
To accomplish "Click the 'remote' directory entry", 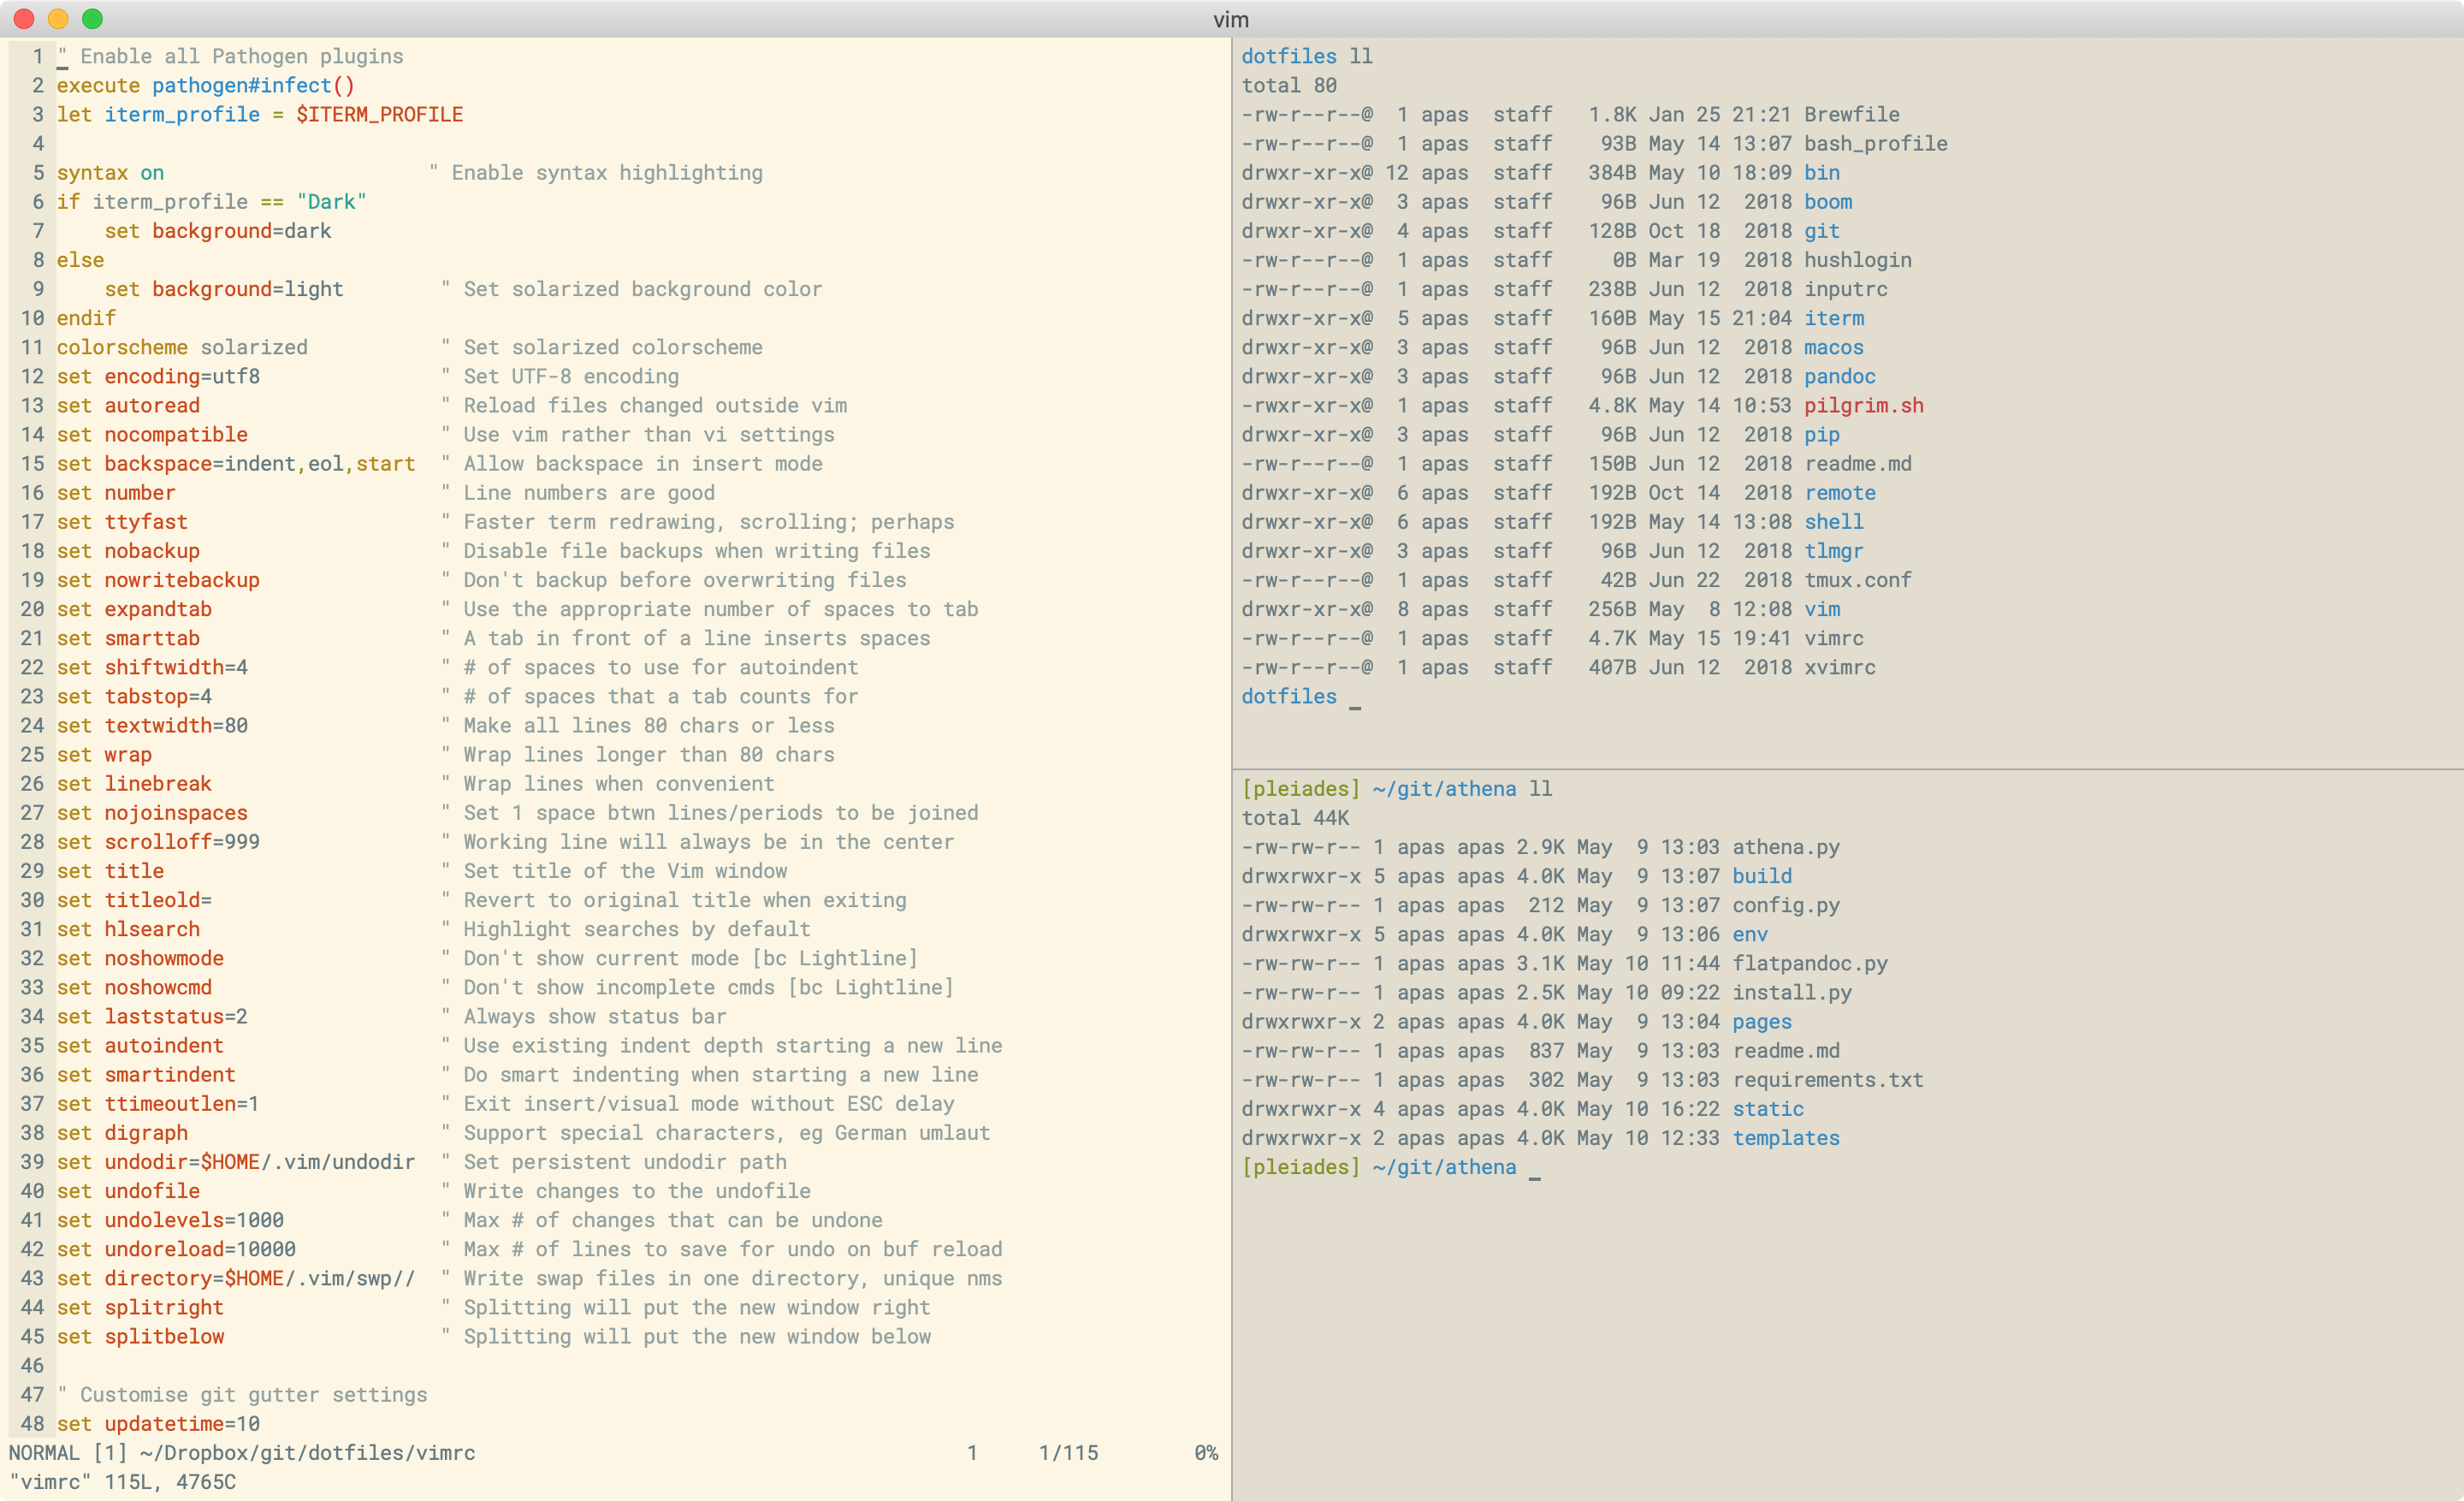I will point(1839,493).
